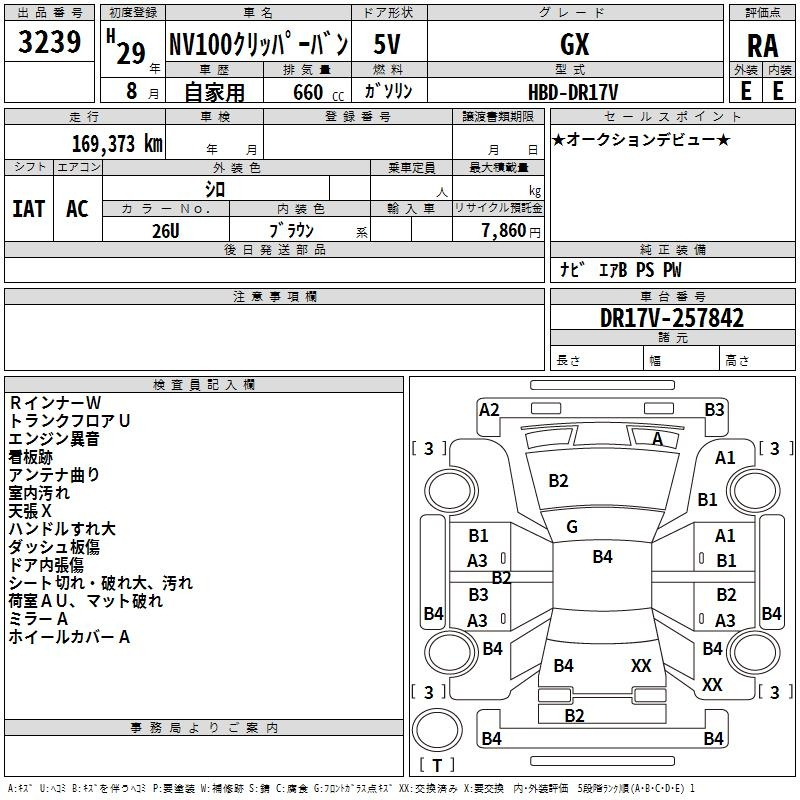Select the GX grade field

coord(574,45)
